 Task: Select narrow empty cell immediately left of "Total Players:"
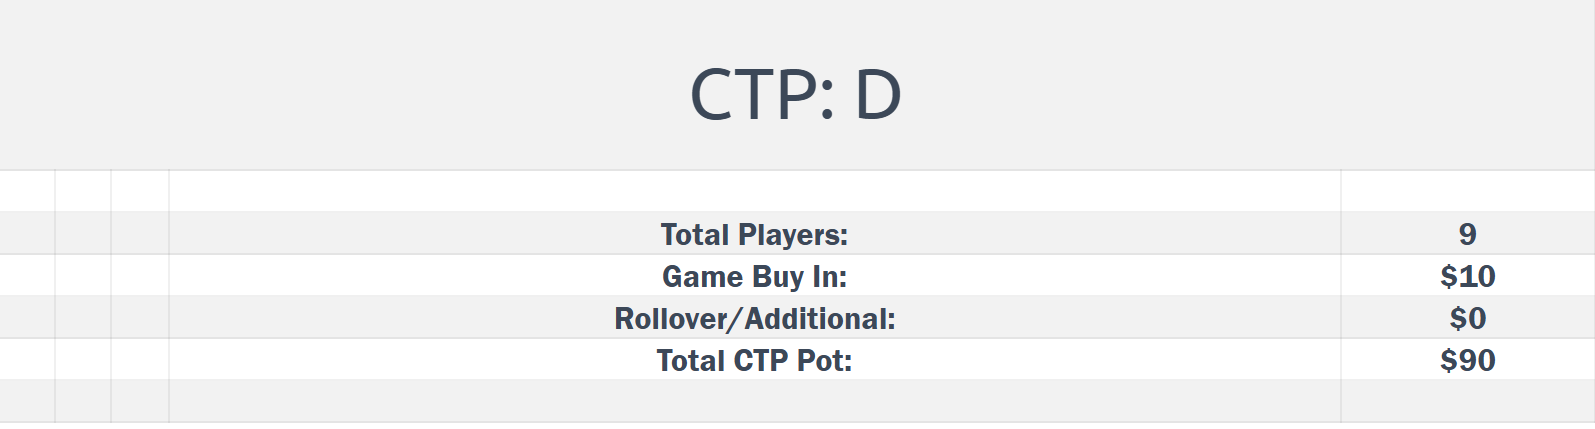[x=140, y=234]
